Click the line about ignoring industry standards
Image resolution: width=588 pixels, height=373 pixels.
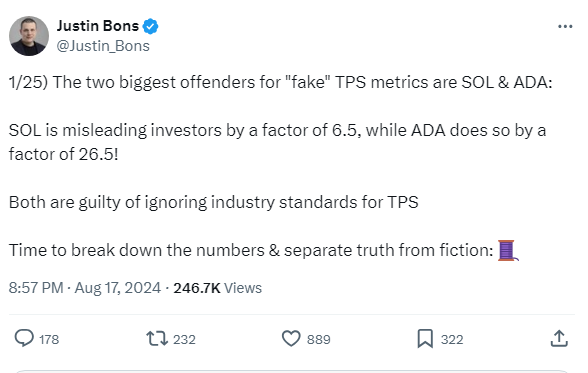(213, 202)
